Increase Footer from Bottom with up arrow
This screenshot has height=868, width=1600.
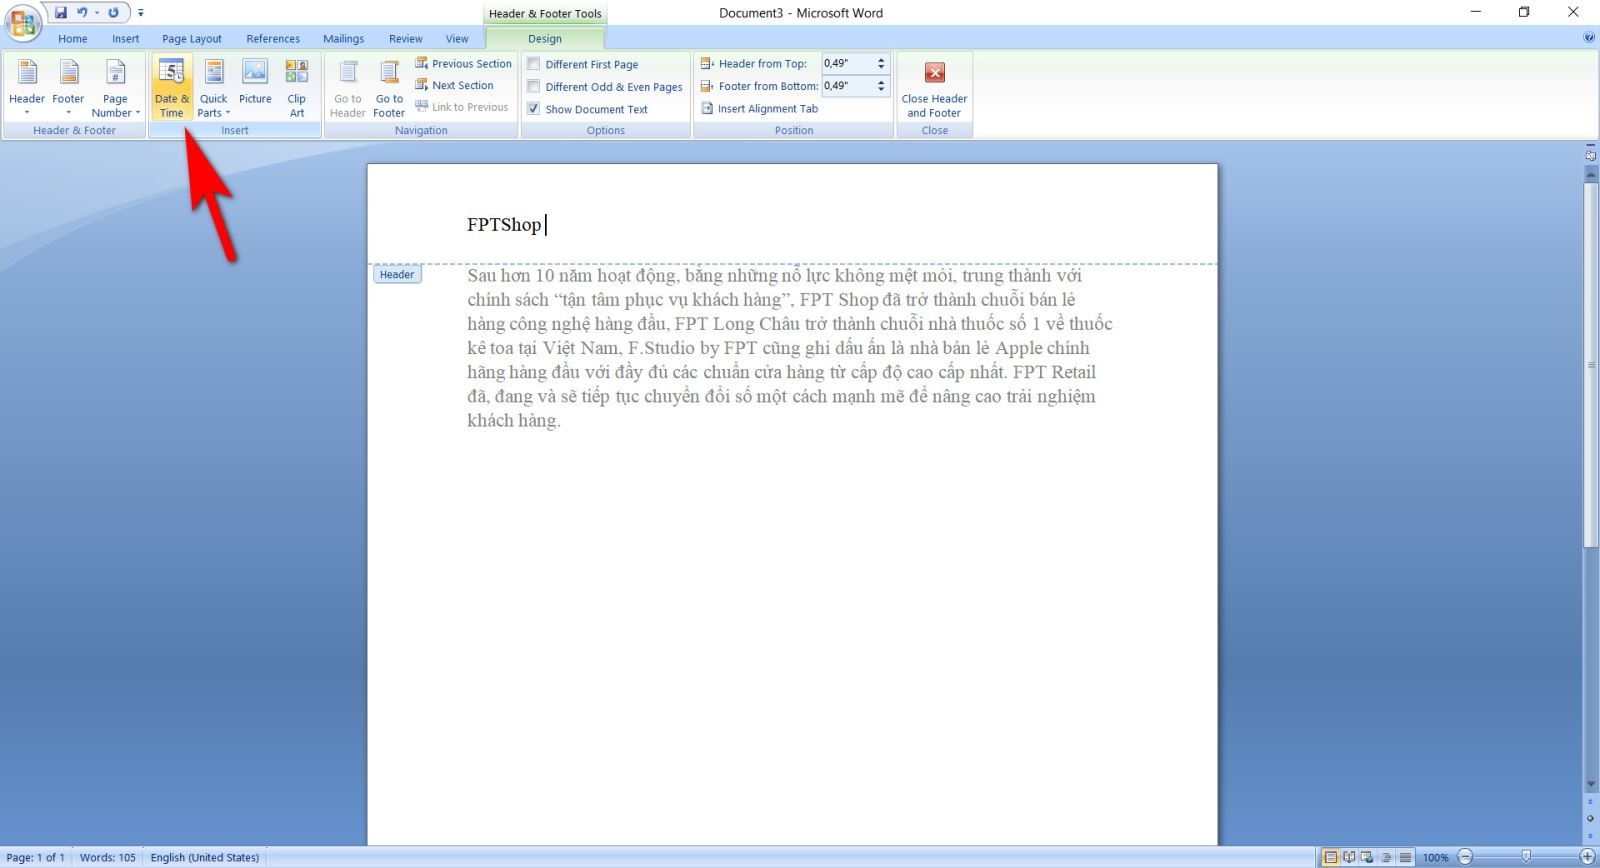click(x=881, y=82)
